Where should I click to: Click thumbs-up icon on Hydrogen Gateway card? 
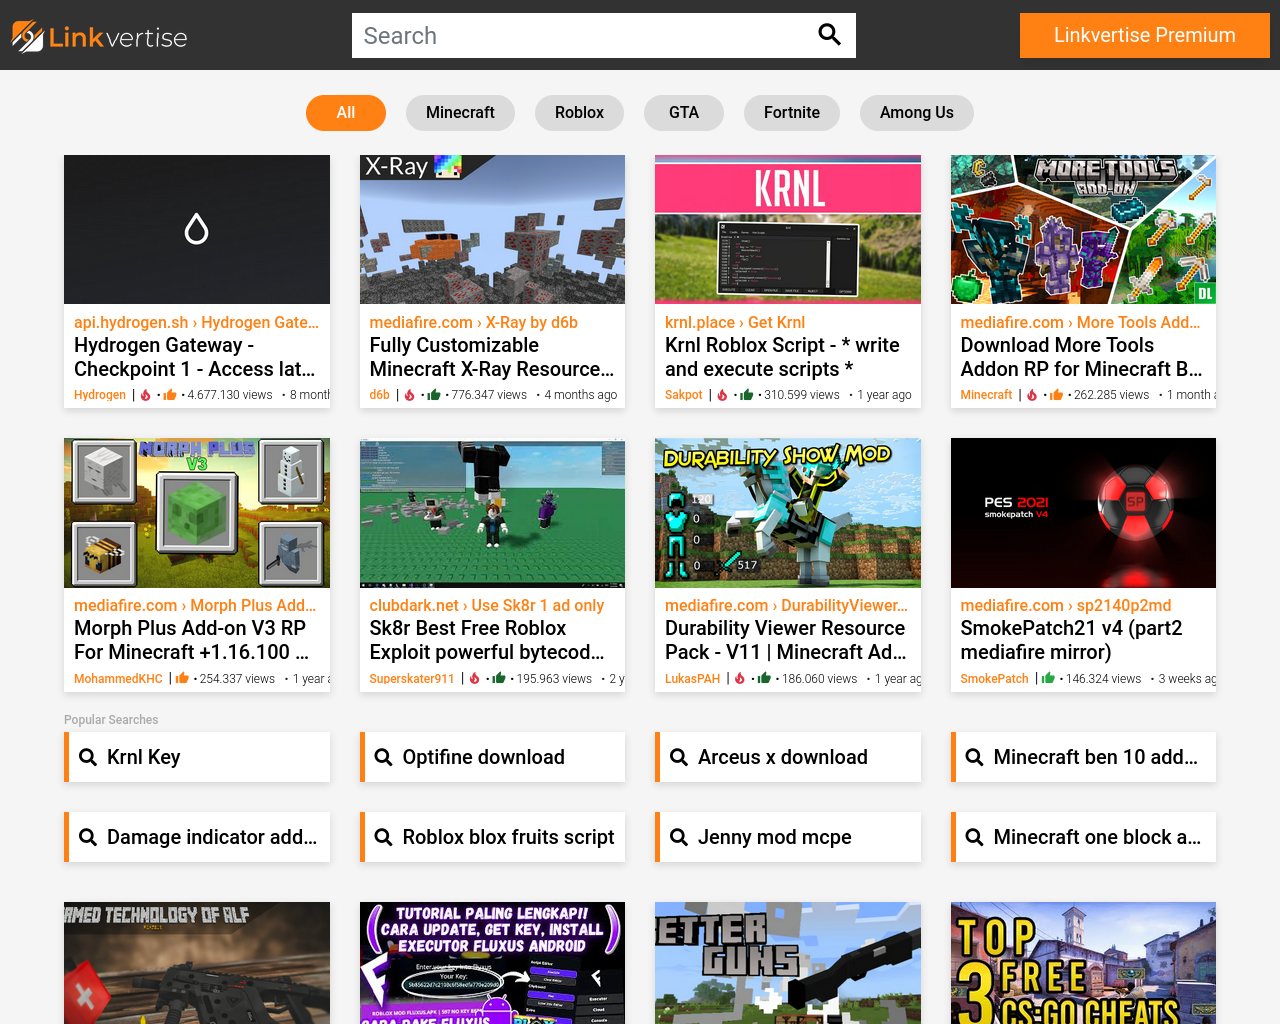point(170,395)
